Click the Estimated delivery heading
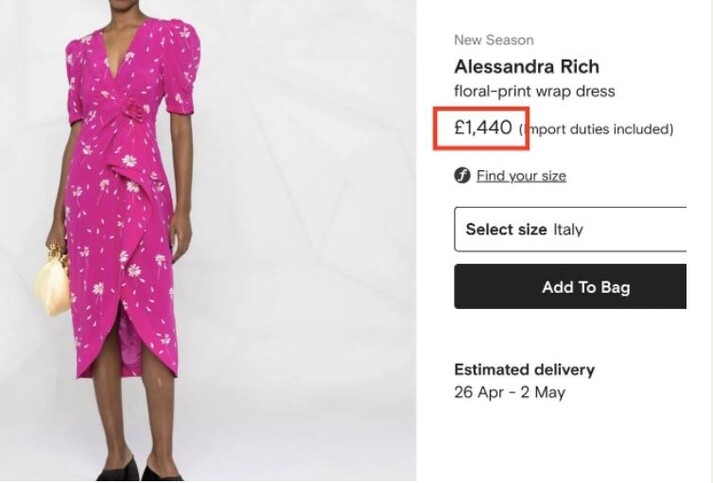 (524, 370)
